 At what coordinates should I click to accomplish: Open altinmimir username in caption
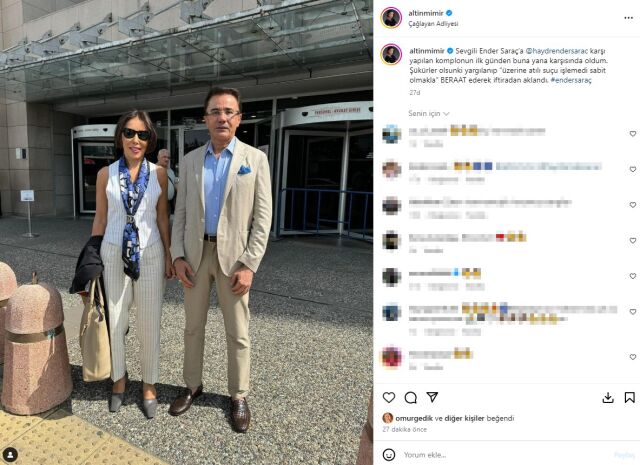pyautogui.click(x=427, y=51)
